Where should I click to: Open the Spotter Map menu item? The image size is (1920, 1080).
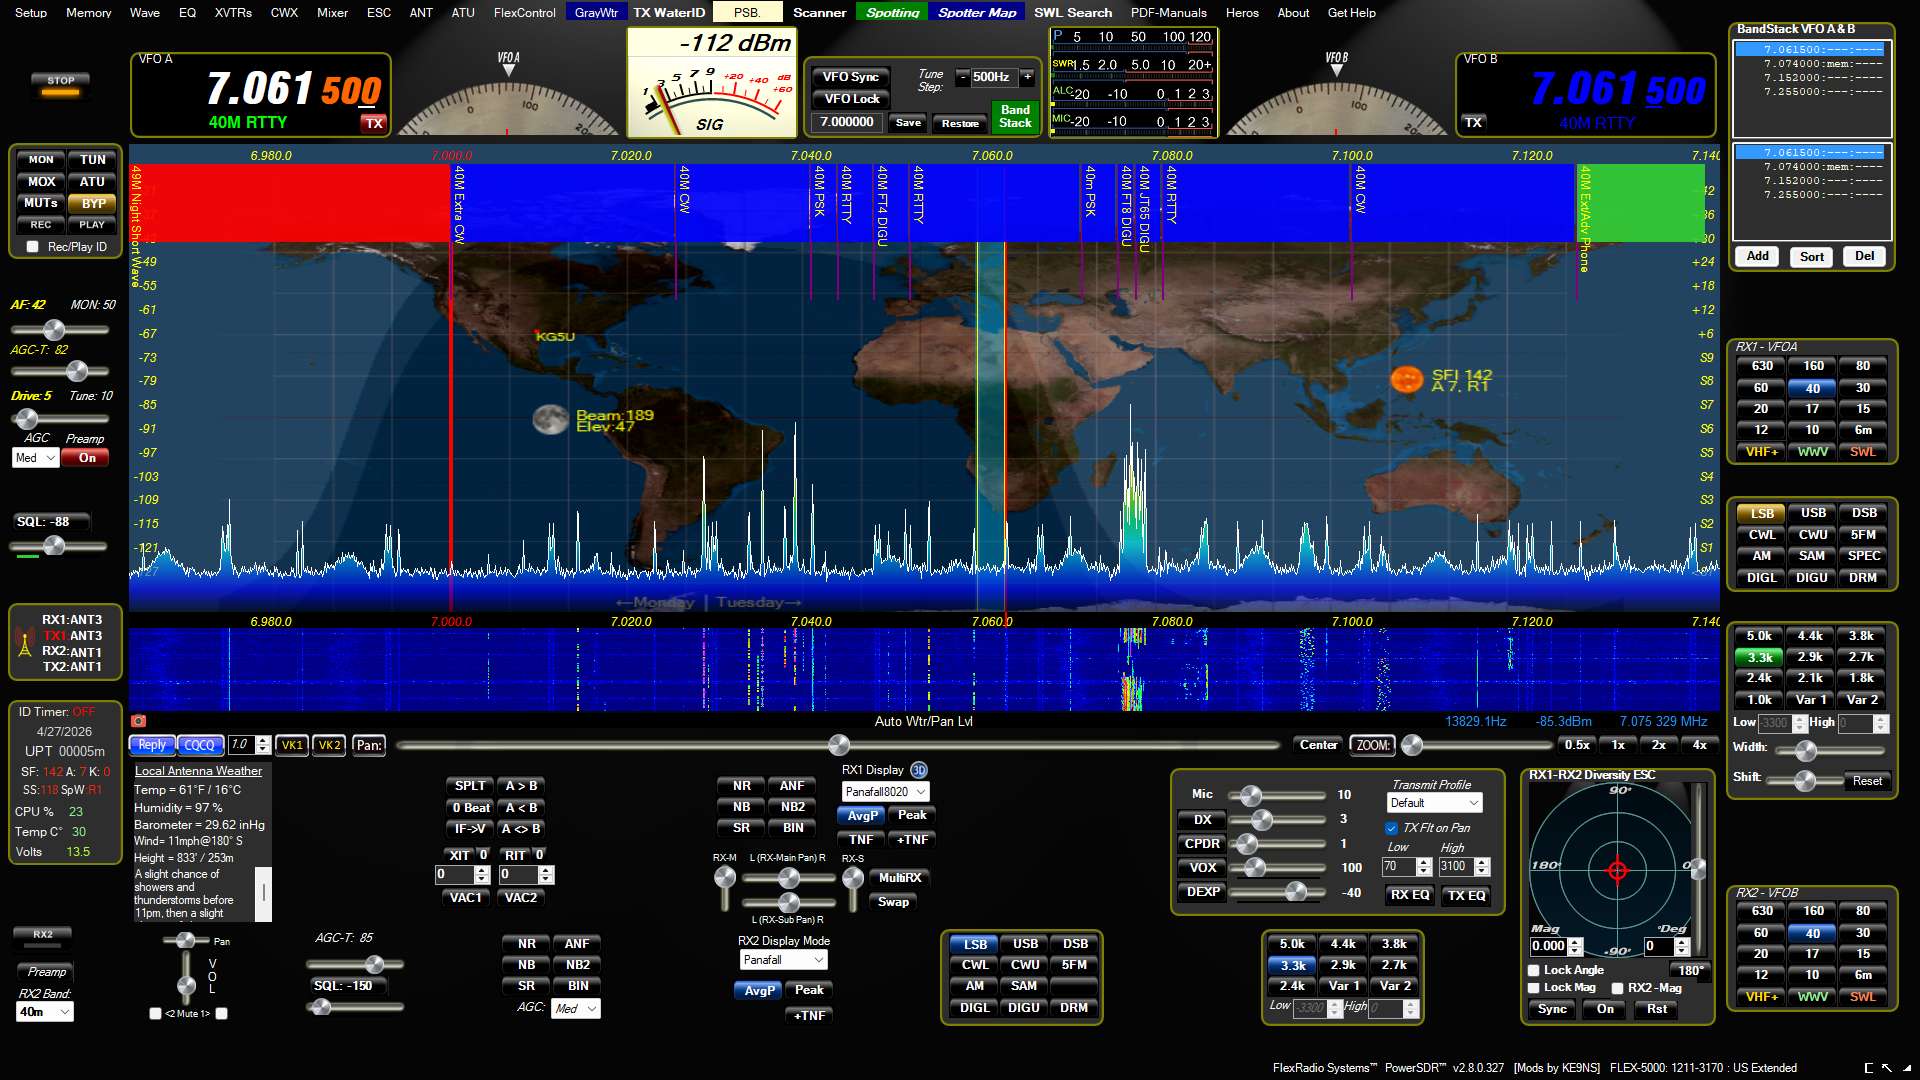click(977, 13)
